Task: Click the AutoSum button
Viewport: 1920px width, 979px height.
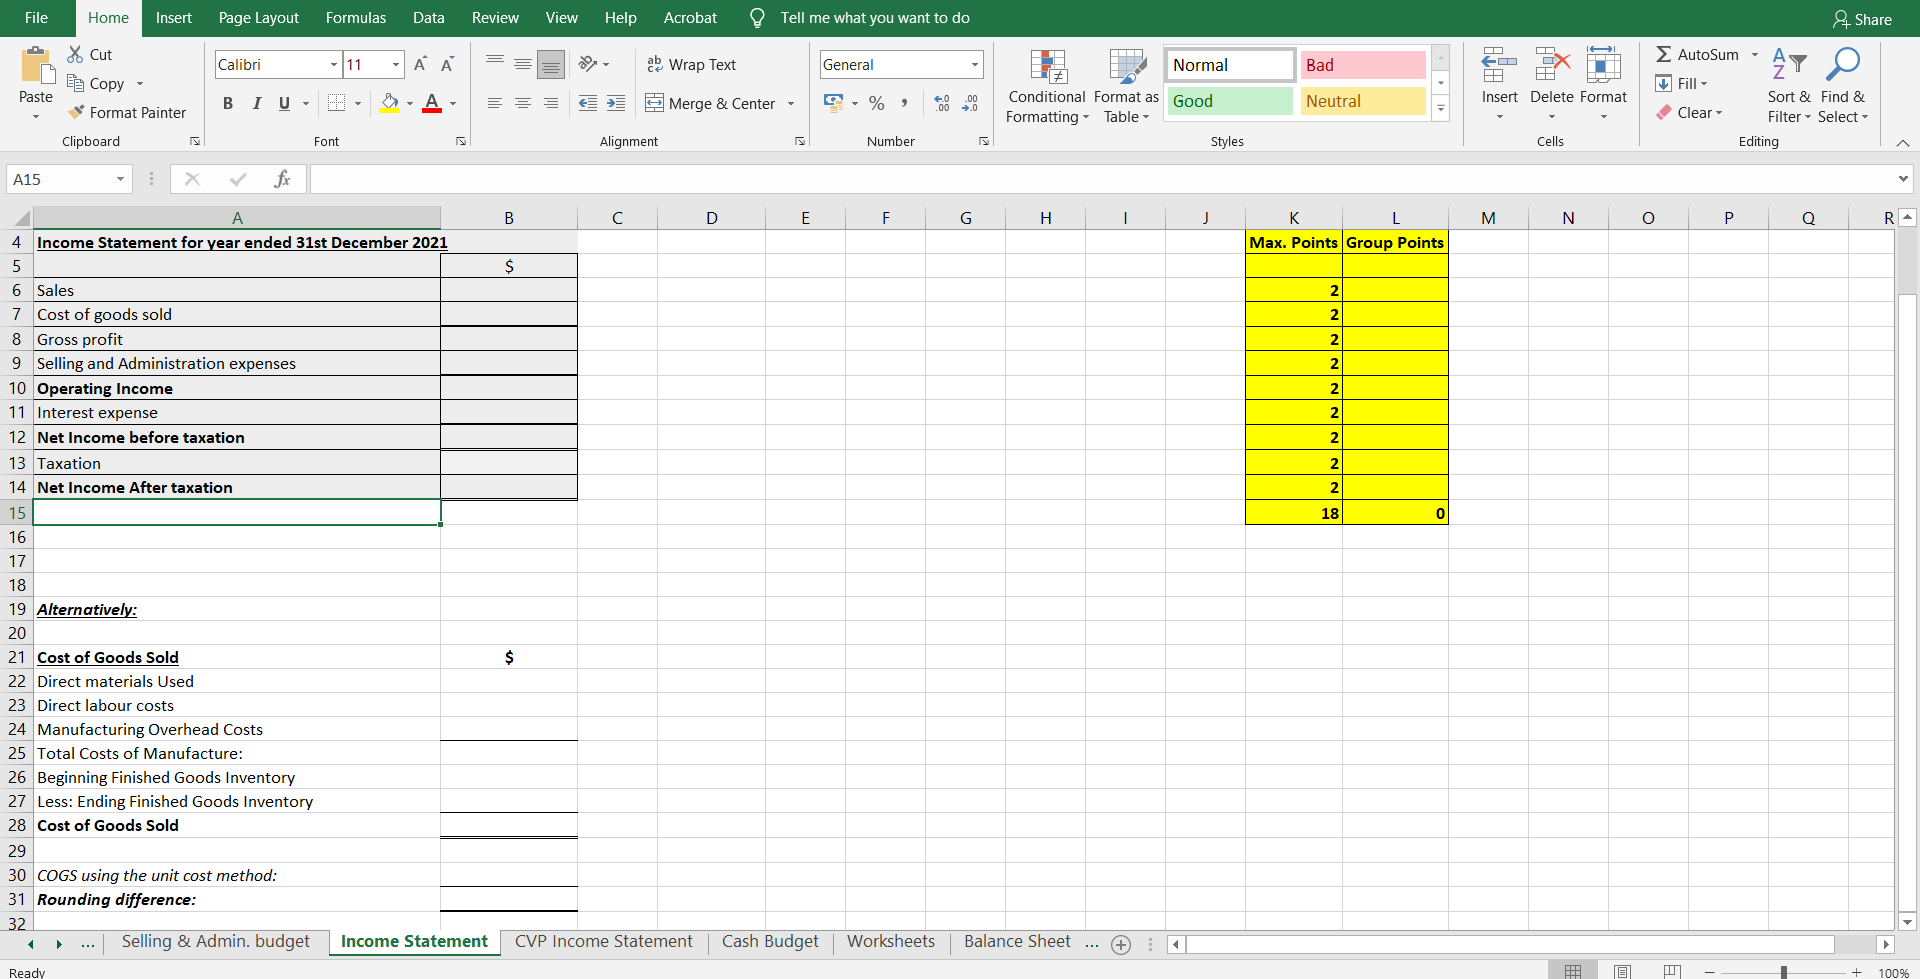Action: [1700, 54]
